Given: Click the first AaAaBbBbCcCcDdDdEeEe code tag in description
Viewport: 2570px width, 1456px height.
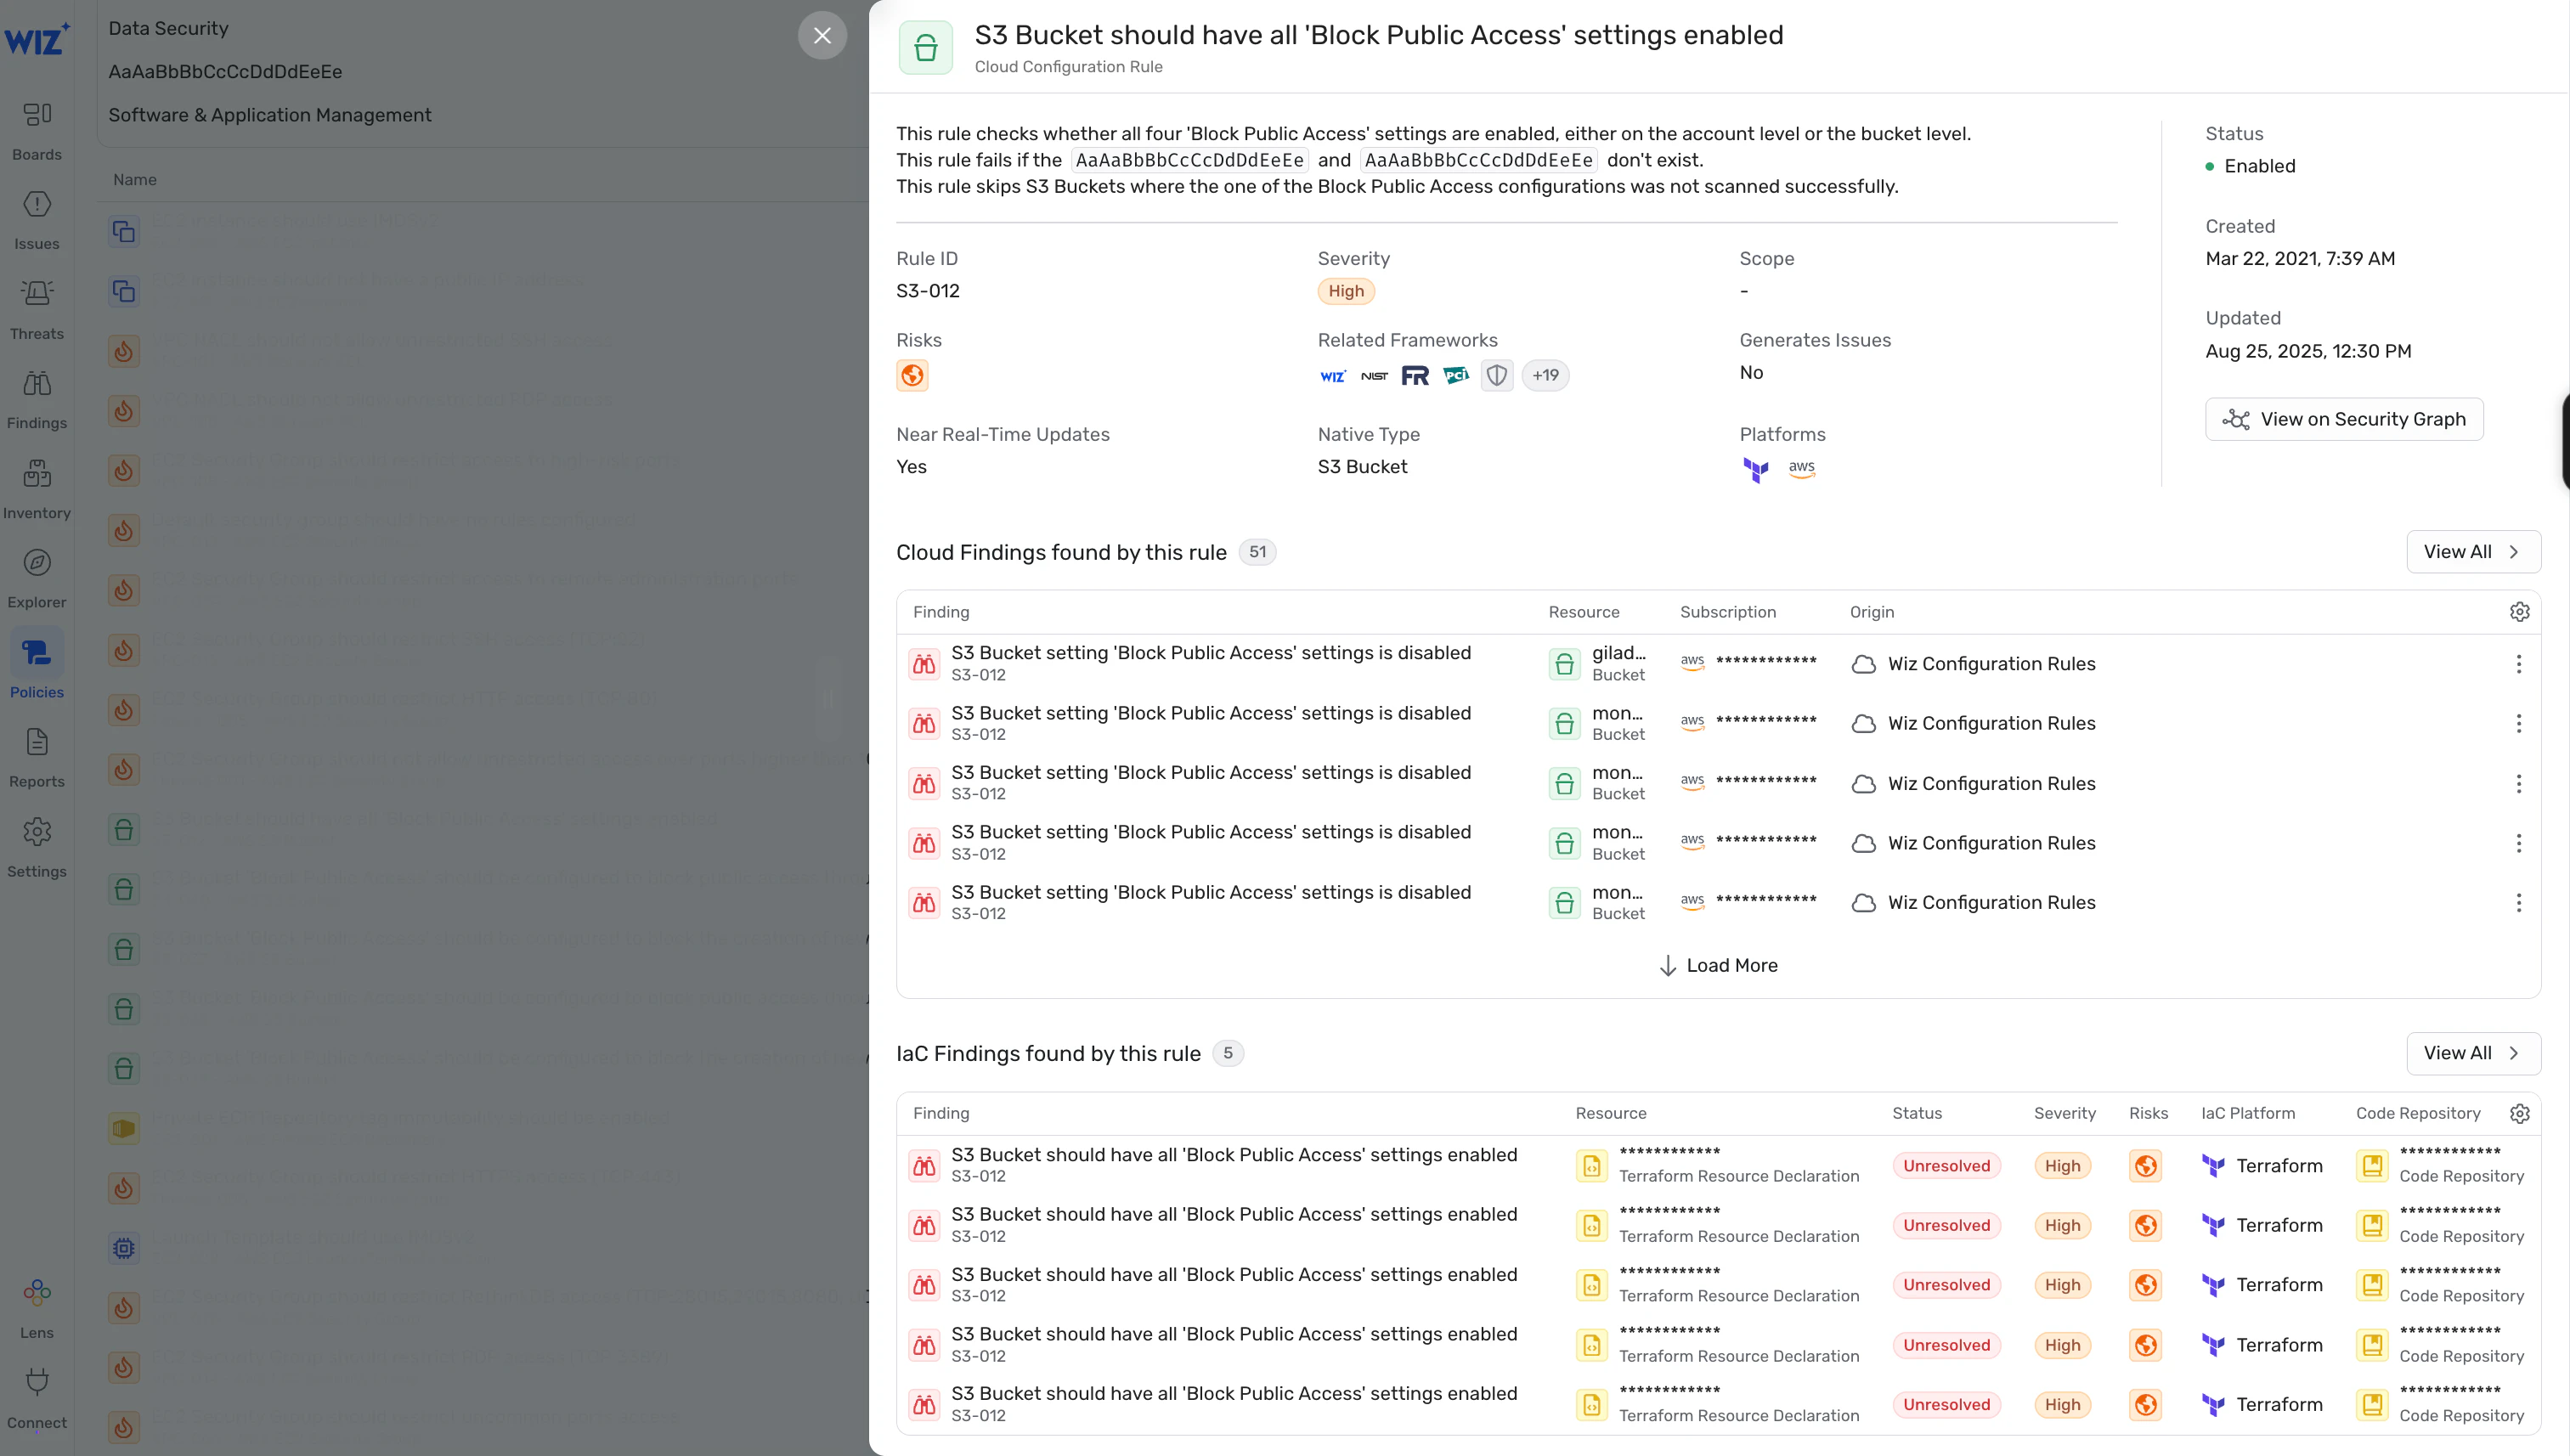Looking at the screenshot, I should [x=1189, y=160].
